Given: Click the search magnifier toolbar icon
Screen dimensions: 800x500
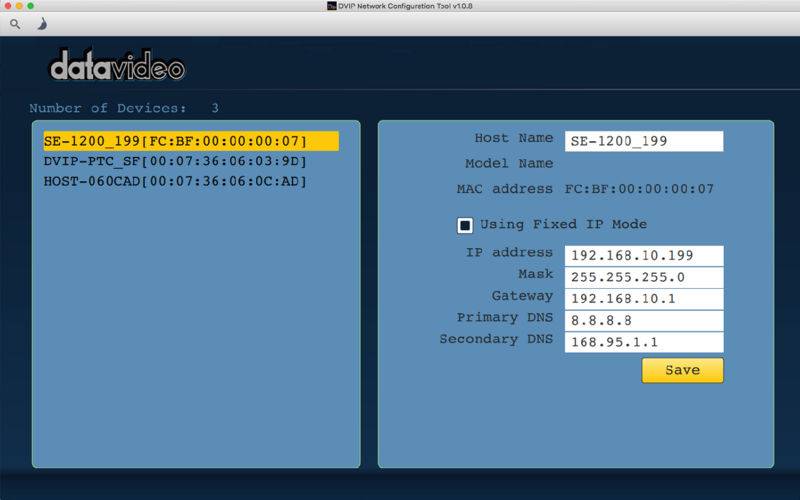Looking at the screenshot, I should (15, 24).
